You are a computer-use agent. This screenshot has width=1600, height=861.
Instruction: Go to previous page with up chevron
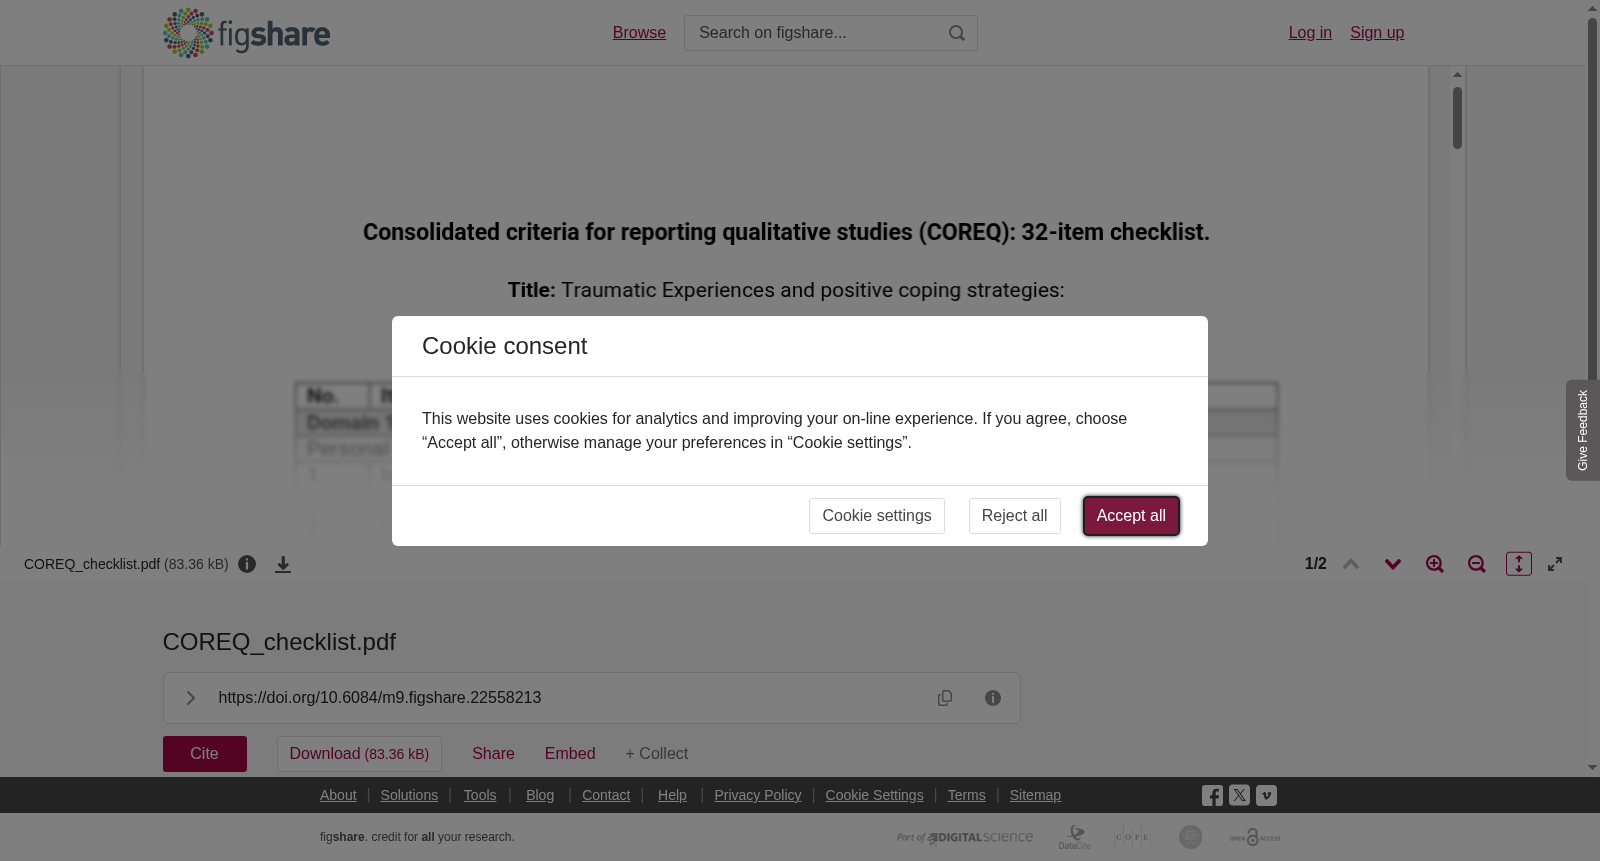[x=1351, y=564]
